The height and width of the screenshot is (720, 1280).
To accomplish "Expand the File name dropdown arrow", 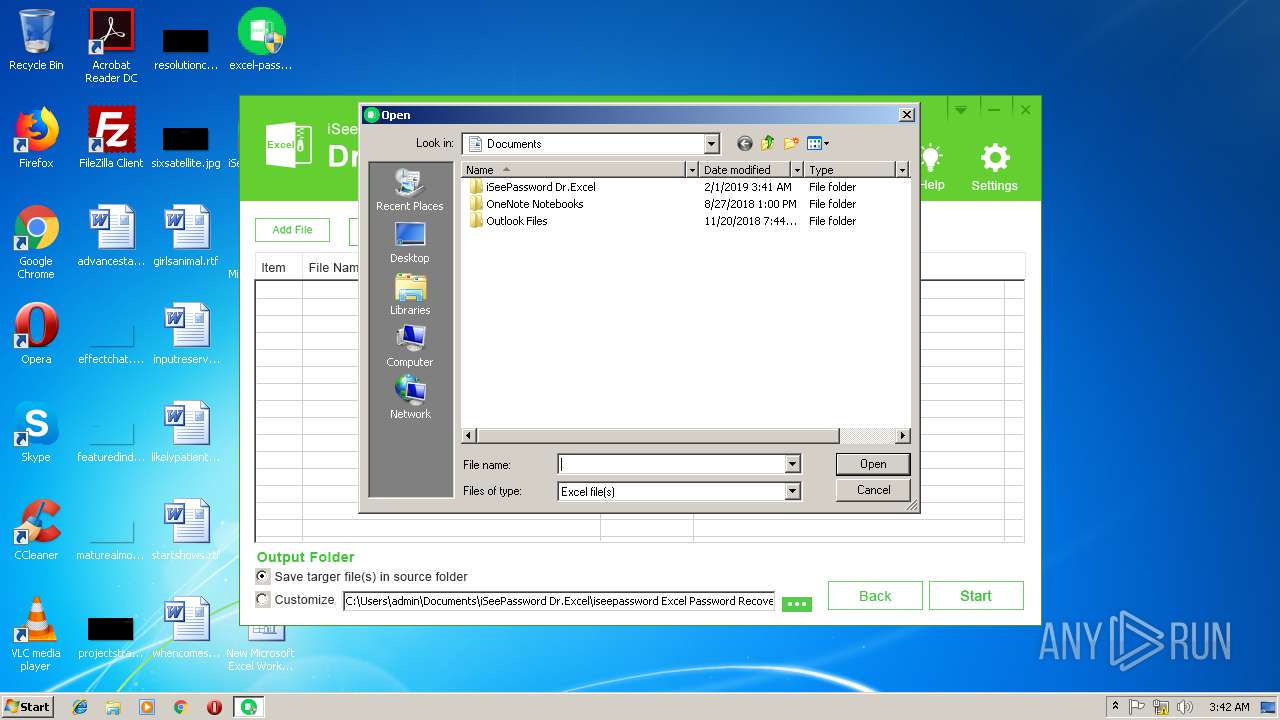I will point(792,464).
